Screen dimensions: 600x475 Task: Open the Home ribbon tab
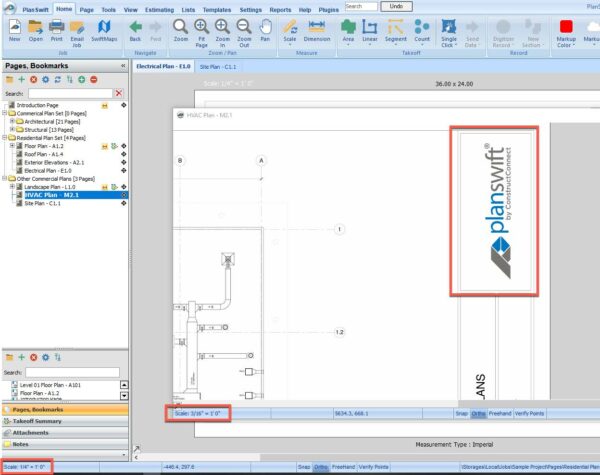point(64,9)
